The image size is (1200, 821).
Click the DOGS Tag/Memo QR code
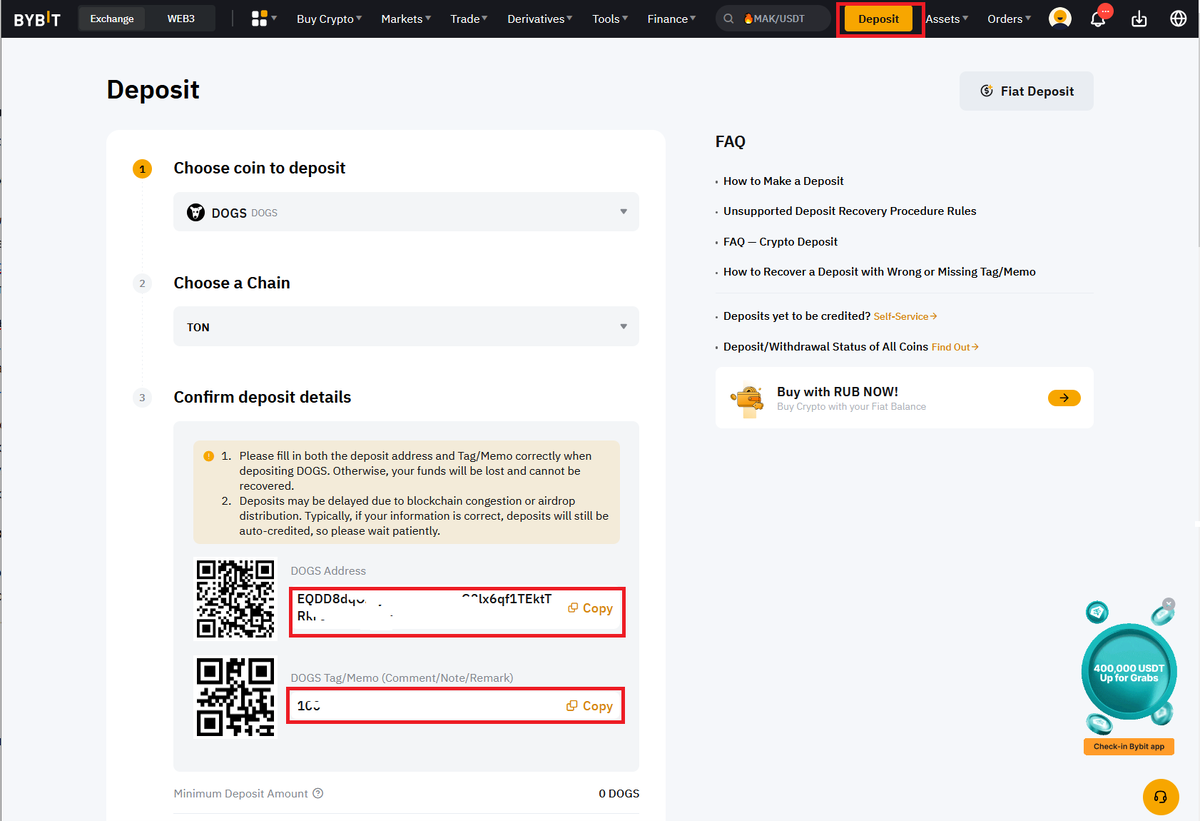[236, 696]
